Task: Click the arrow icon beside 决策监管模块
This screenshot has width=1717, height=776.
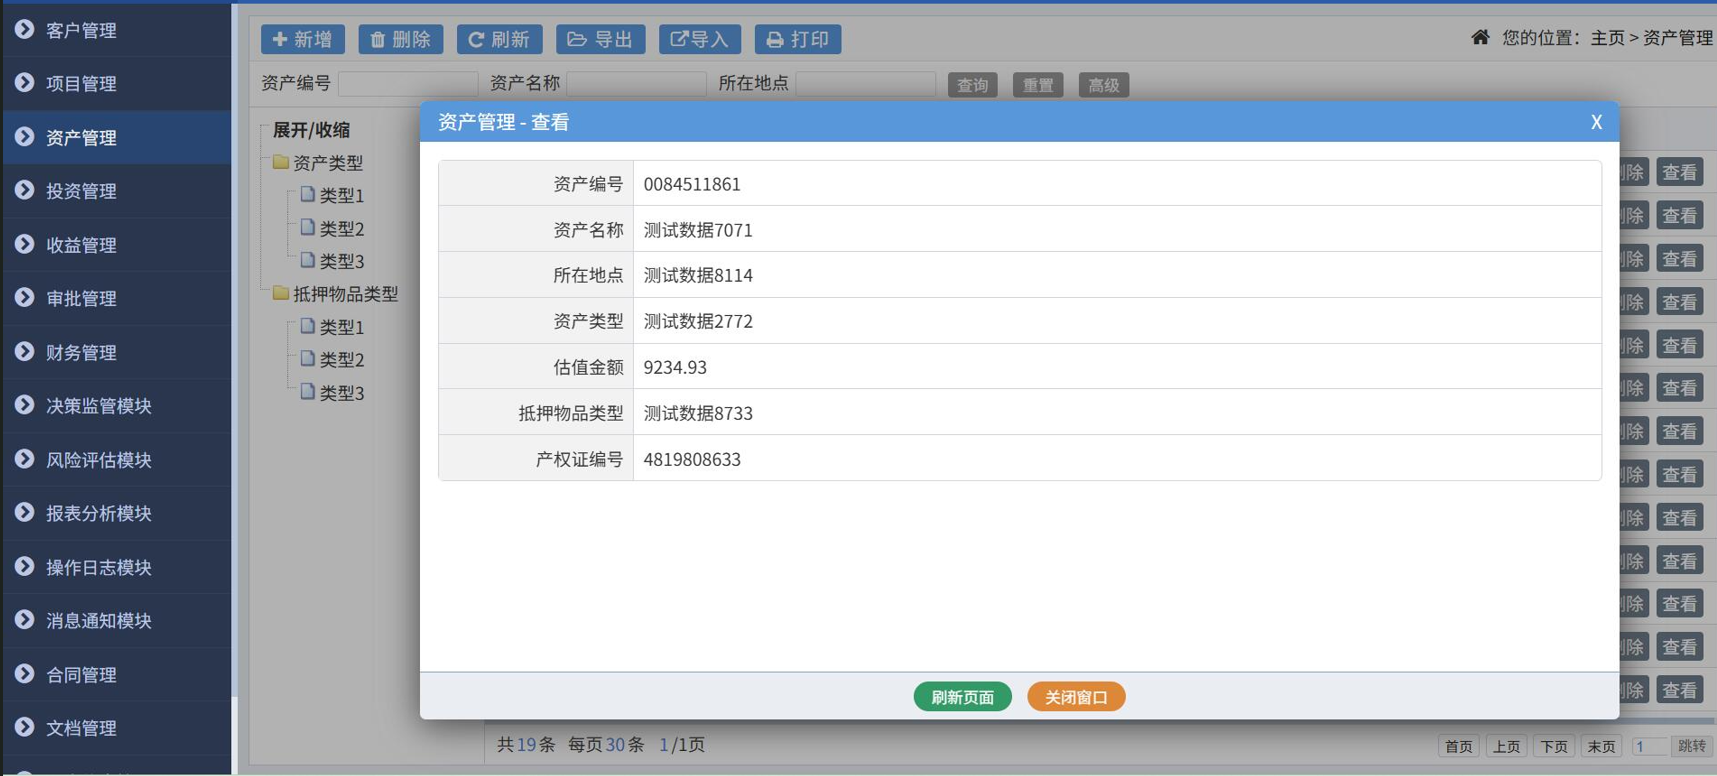Action: click(25, 405)
